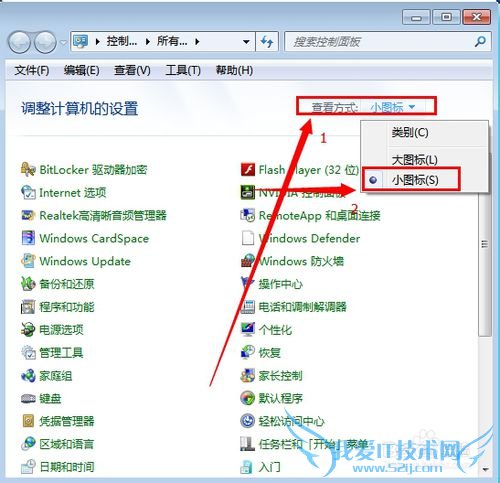Minimize the control panel window
This screenshot has width=500, height=483.
click(x=416, y=17)
